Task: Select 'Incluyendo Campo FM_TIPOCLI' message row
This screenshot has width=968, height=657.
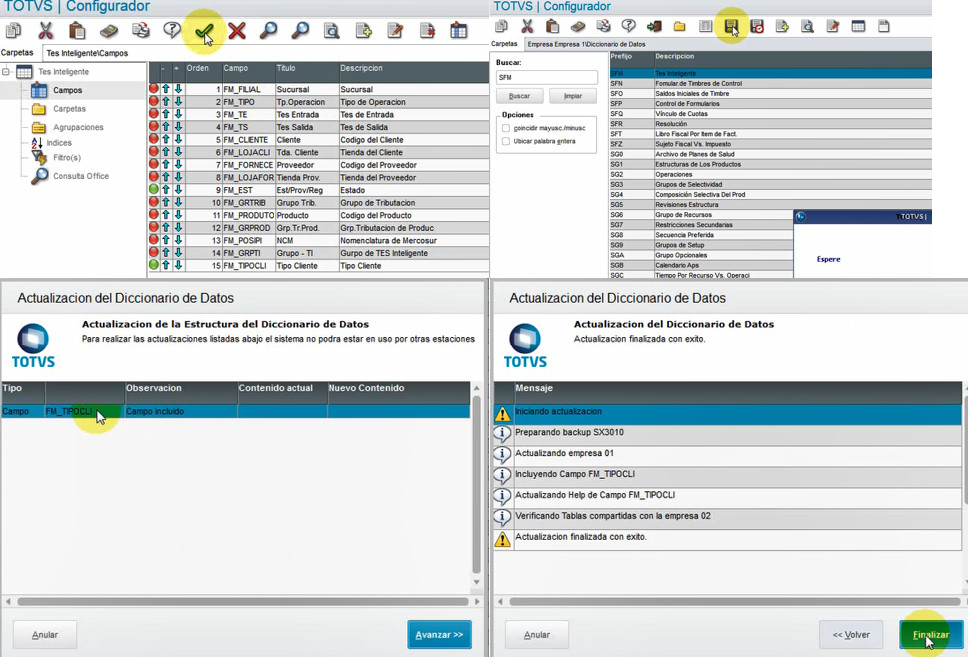Action: point(727,474)
